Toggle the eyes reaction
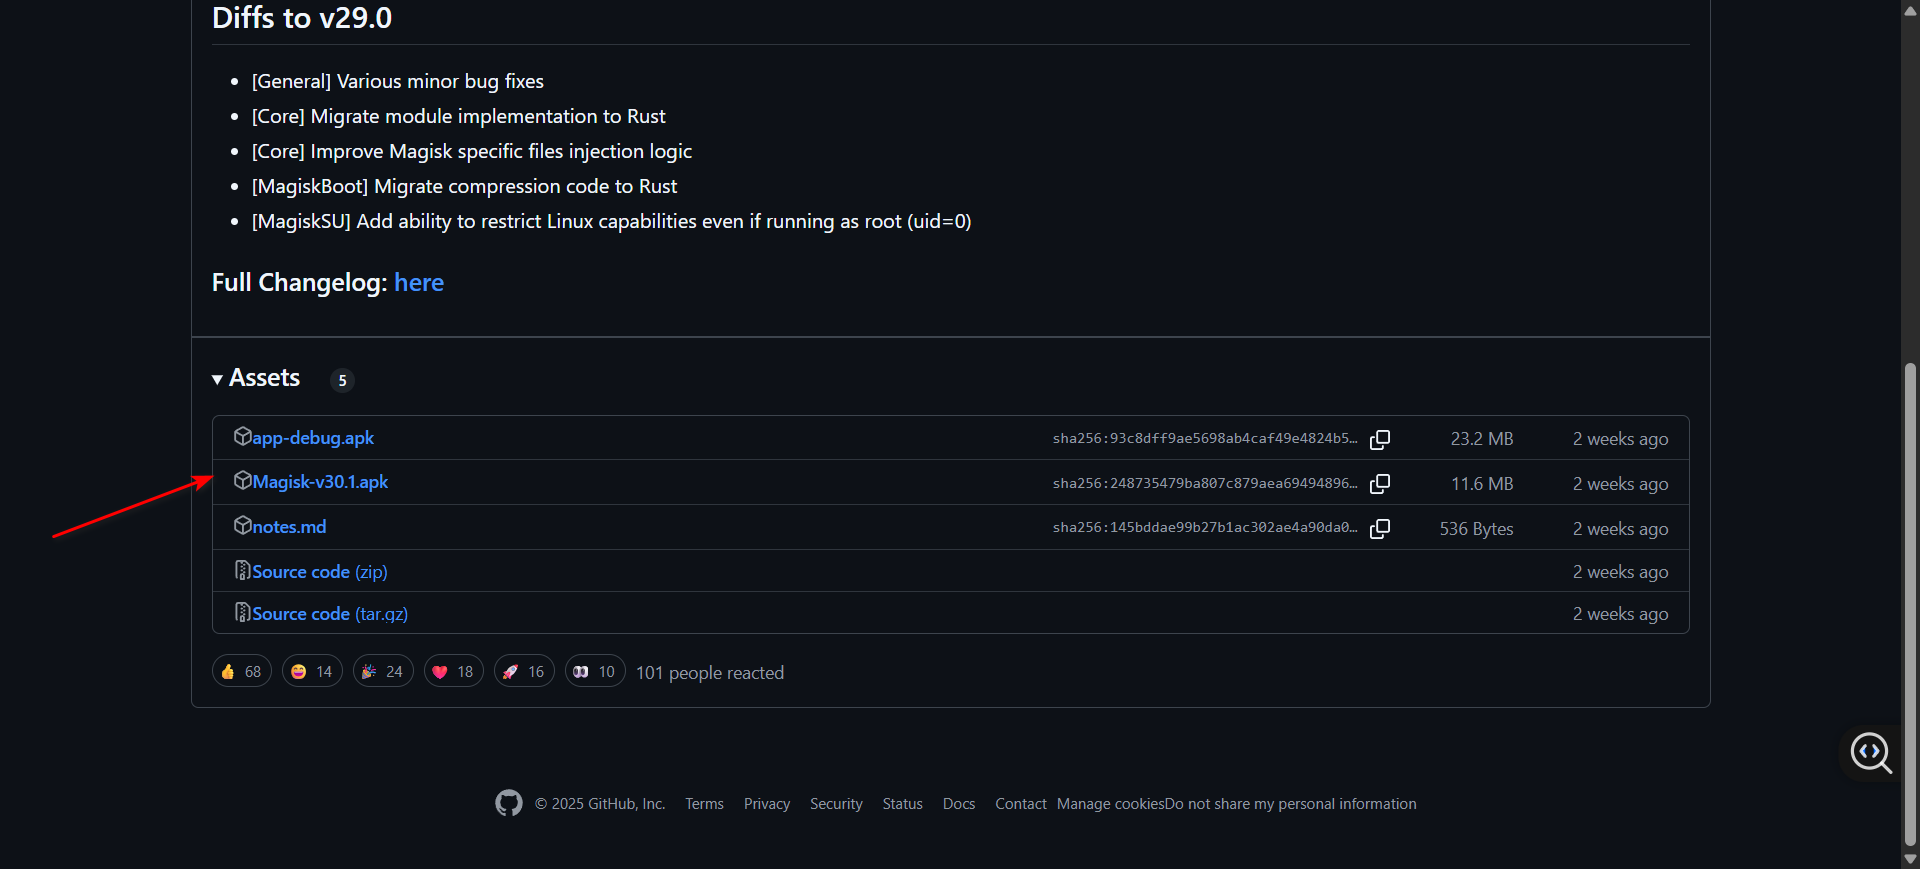The image size is (1920, 869). [595, 671]
